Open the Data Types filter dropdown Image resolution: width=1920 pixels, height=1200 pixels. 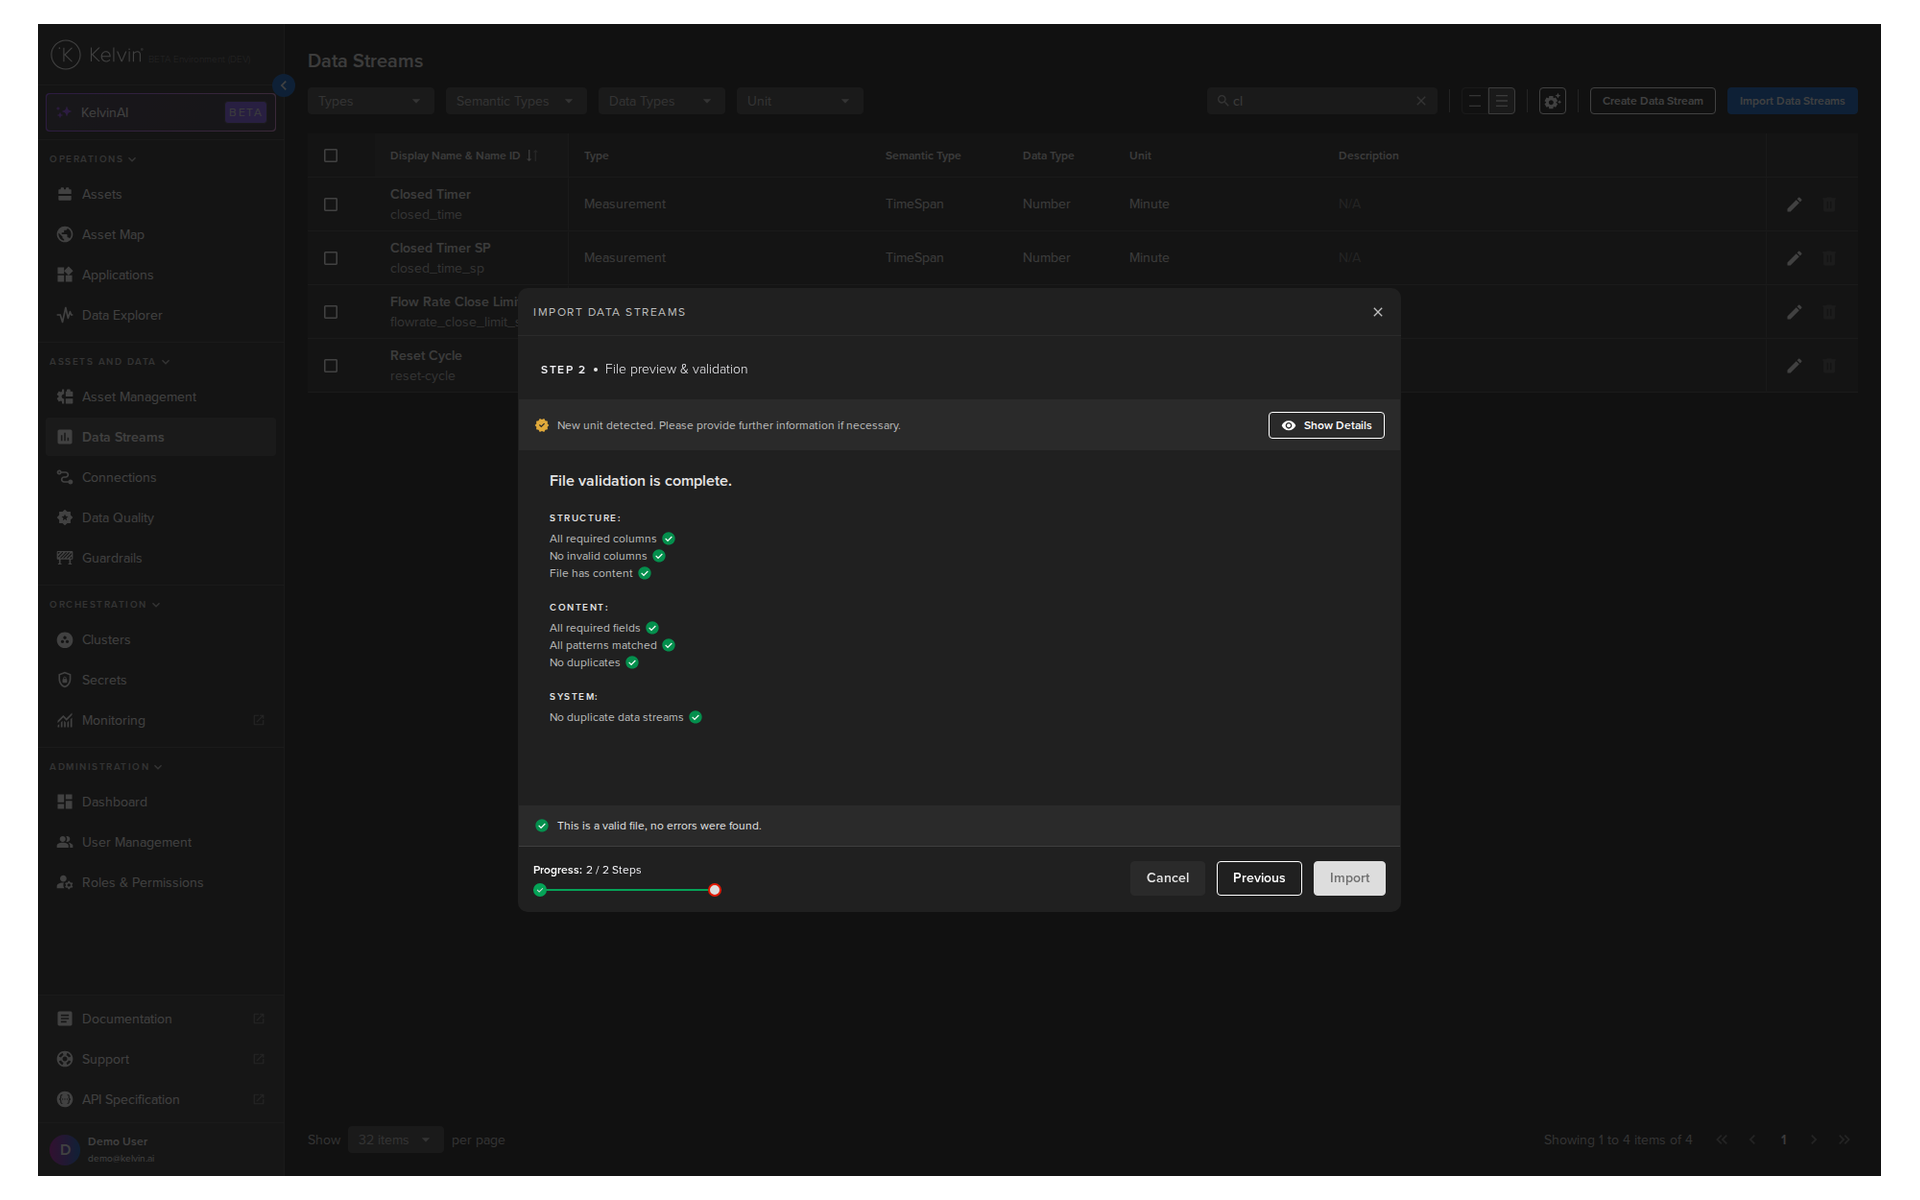[x=659, y=101]
